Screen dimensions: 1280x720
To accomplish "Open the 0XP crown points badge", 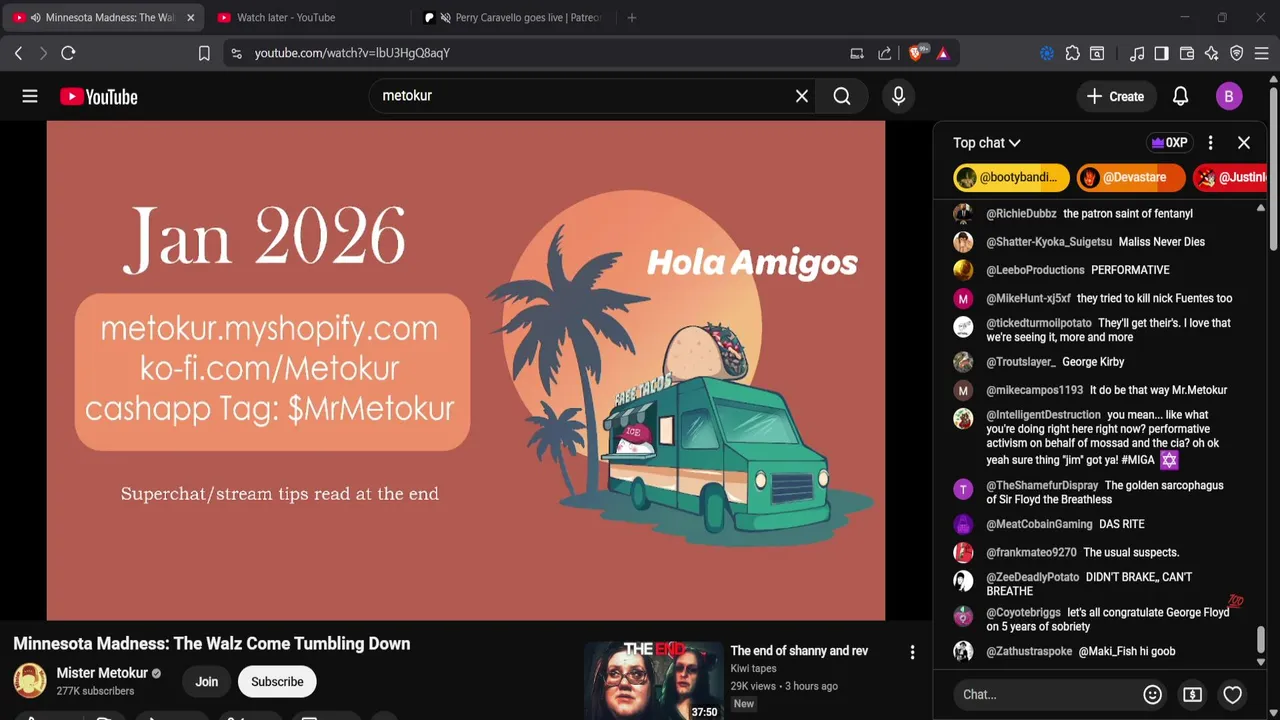I will [x=1169, y=143].
